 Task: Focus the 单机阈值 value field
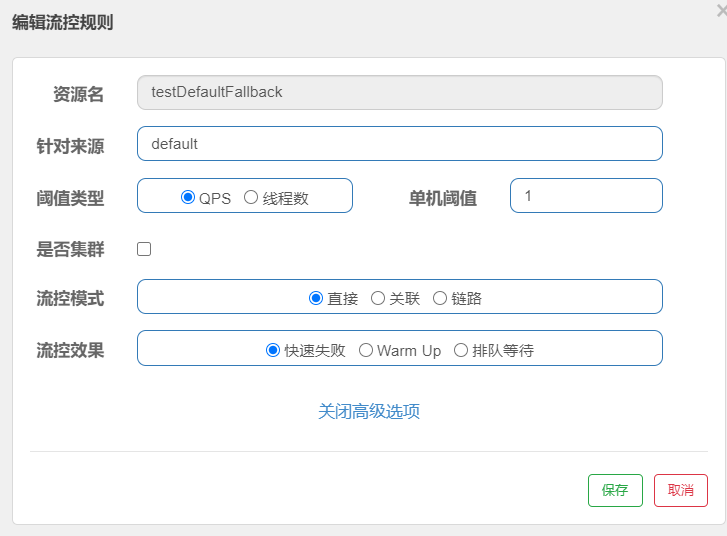point(586,196)
